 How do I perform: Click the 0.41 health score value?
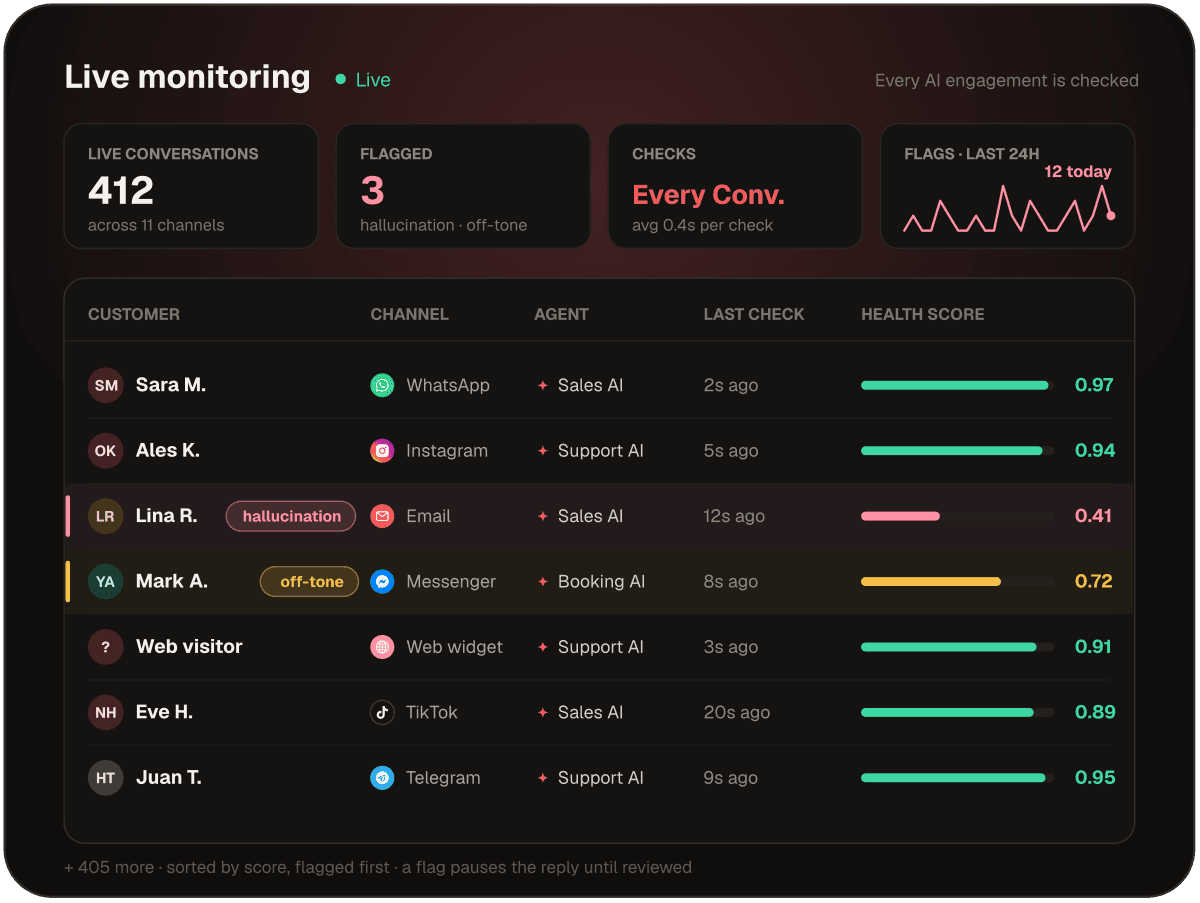1094,516
